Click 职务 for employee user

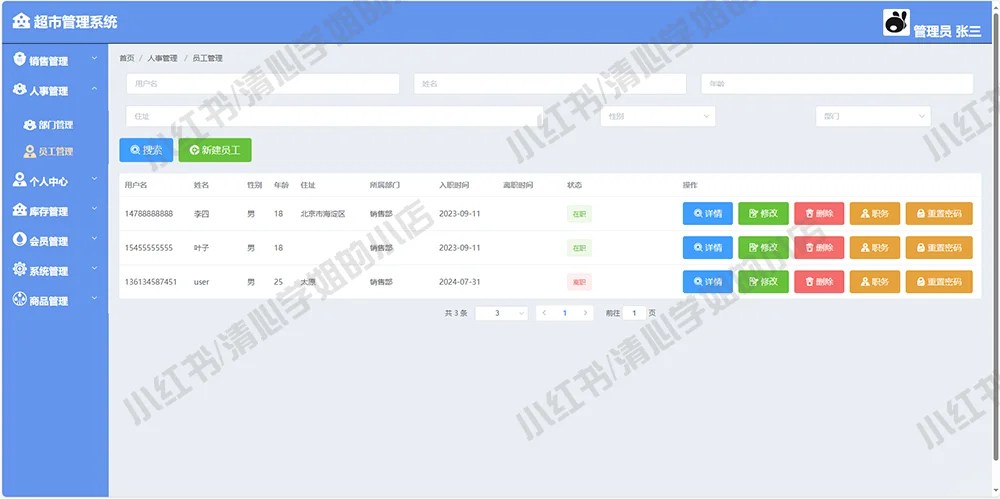[875, 281]
